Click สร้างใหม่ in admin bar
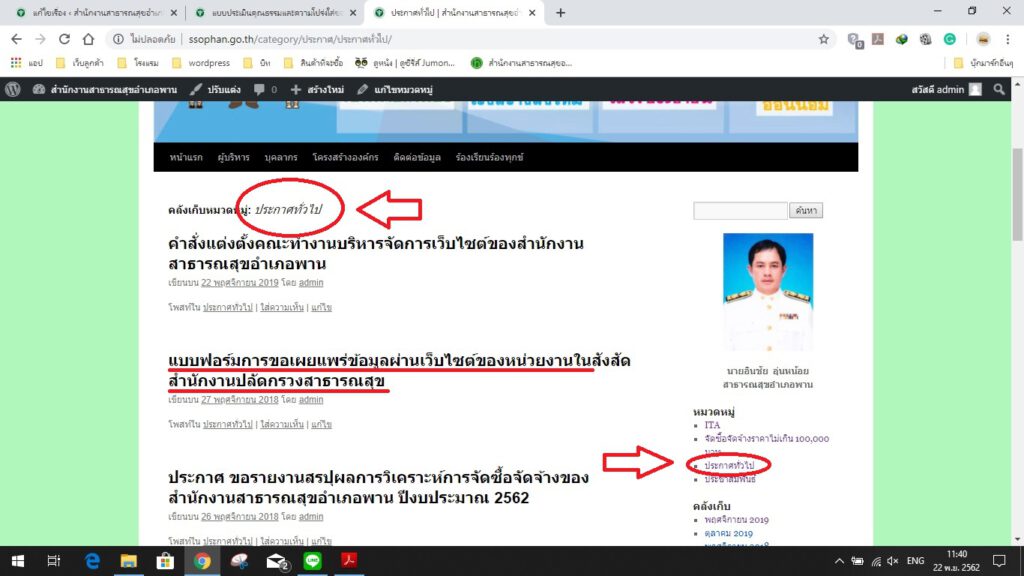 317,89
